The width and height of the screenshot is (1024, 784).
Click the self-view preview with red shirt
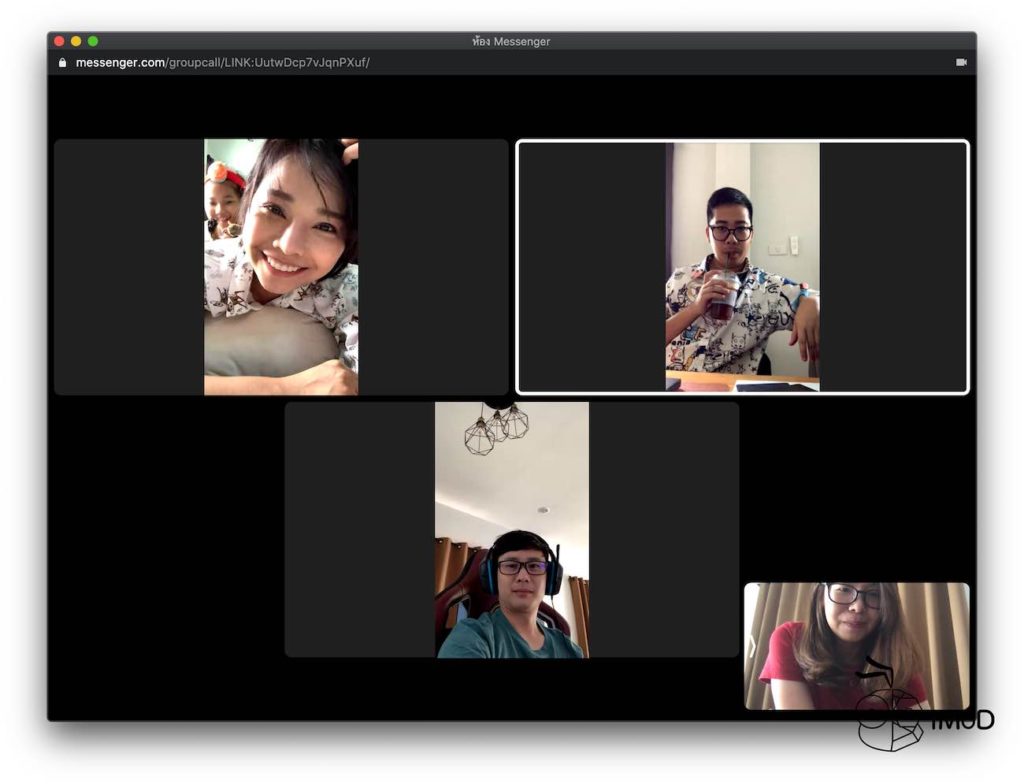coord(856,645)
